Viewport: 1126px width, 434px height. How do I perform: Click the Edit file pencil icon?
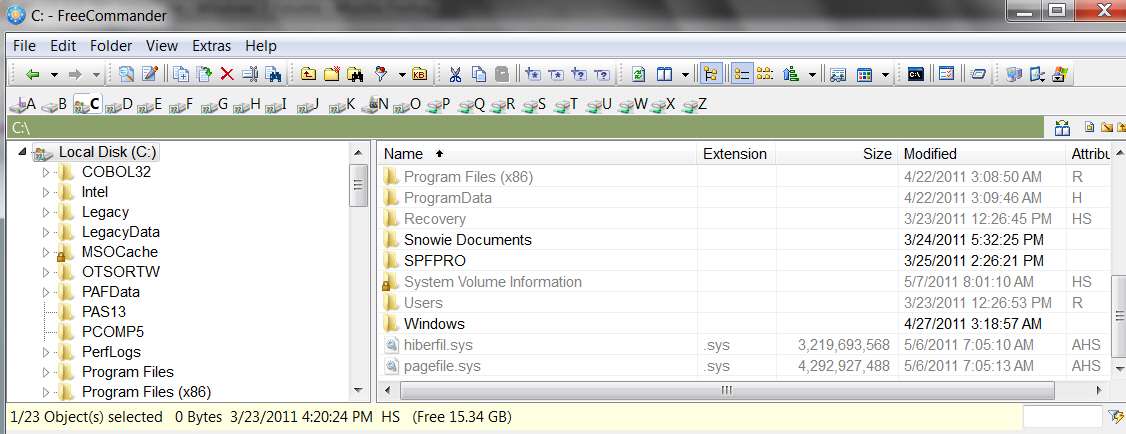[149, 74]
